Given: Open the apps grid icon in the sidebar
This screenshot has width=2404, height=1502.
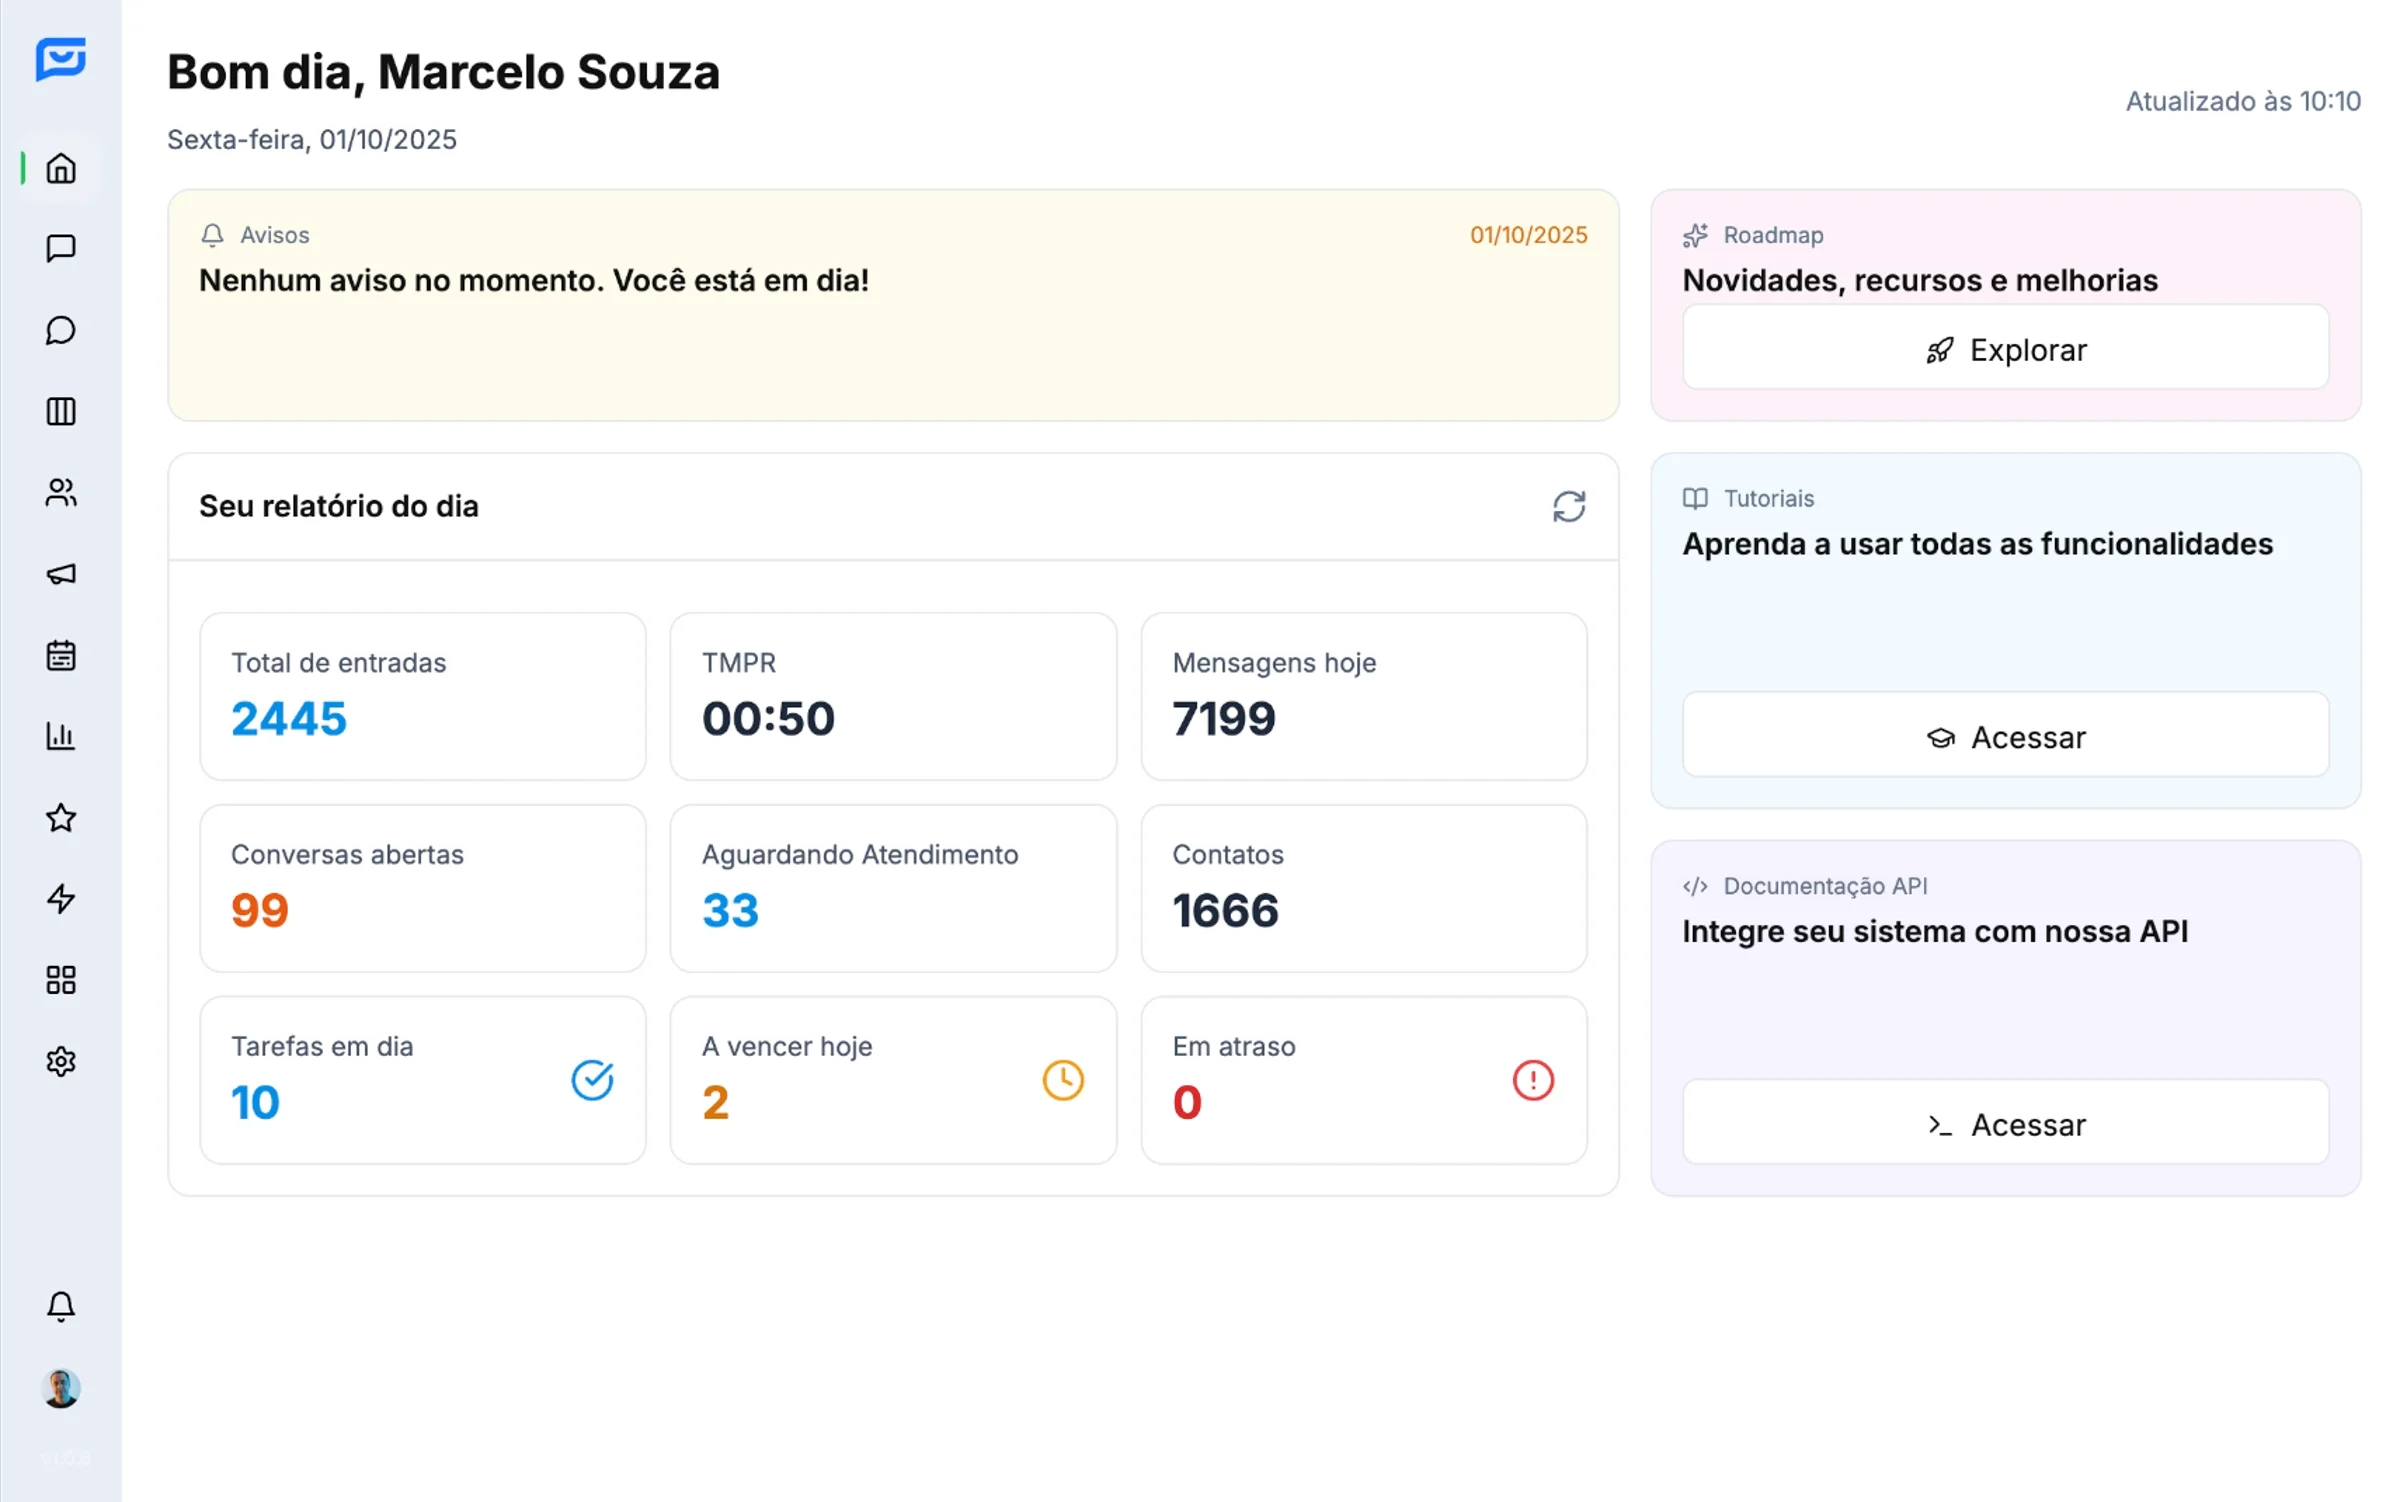Looking at the screenshot, I should click(61, 980).
